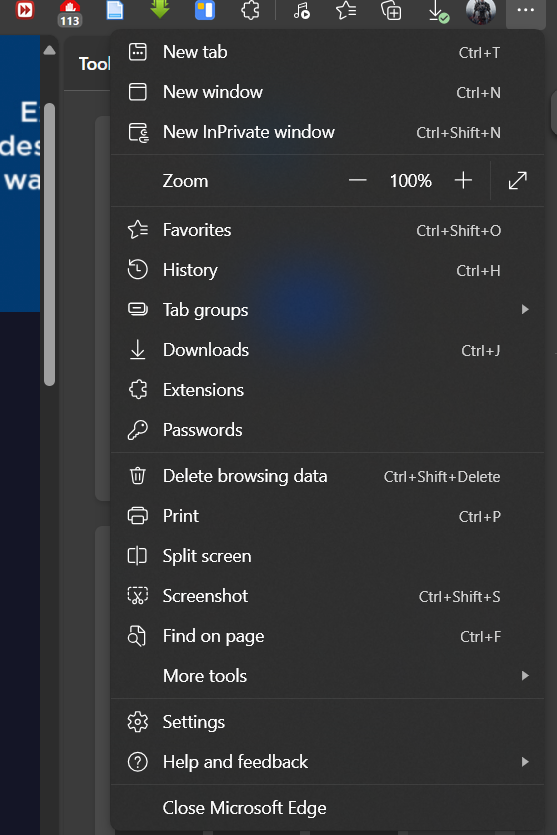Viewport: 557px width, 835px height.
Task: Open Settings from the menu
Action: click(327, 722)
